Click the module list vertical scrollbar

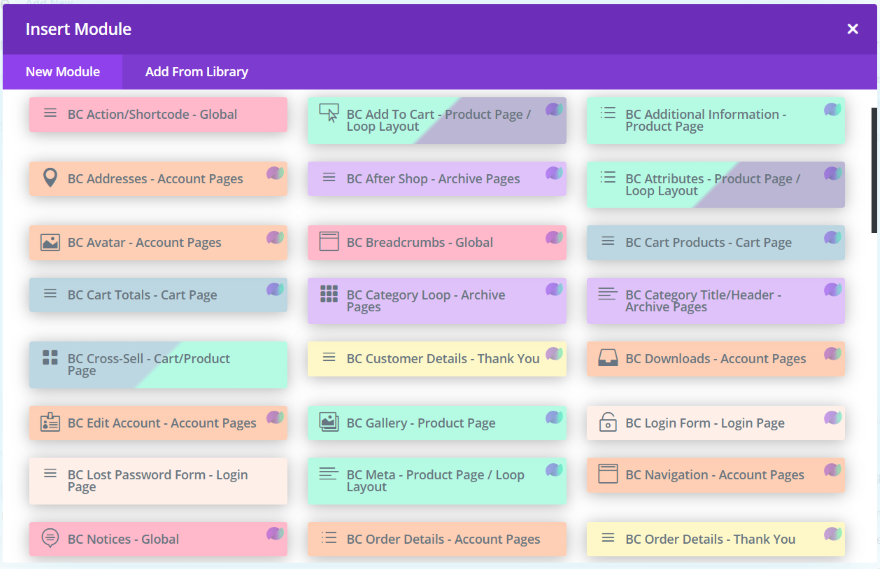pos(874,170)
